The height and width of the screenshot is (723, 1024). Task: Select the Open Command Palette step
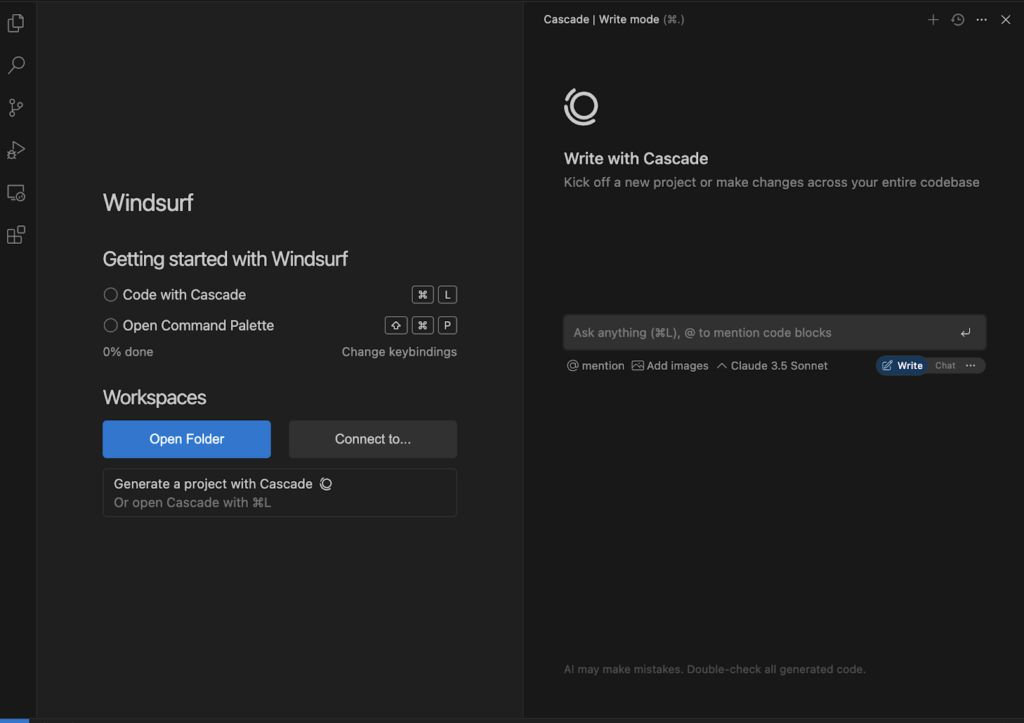tap(189, 325)
